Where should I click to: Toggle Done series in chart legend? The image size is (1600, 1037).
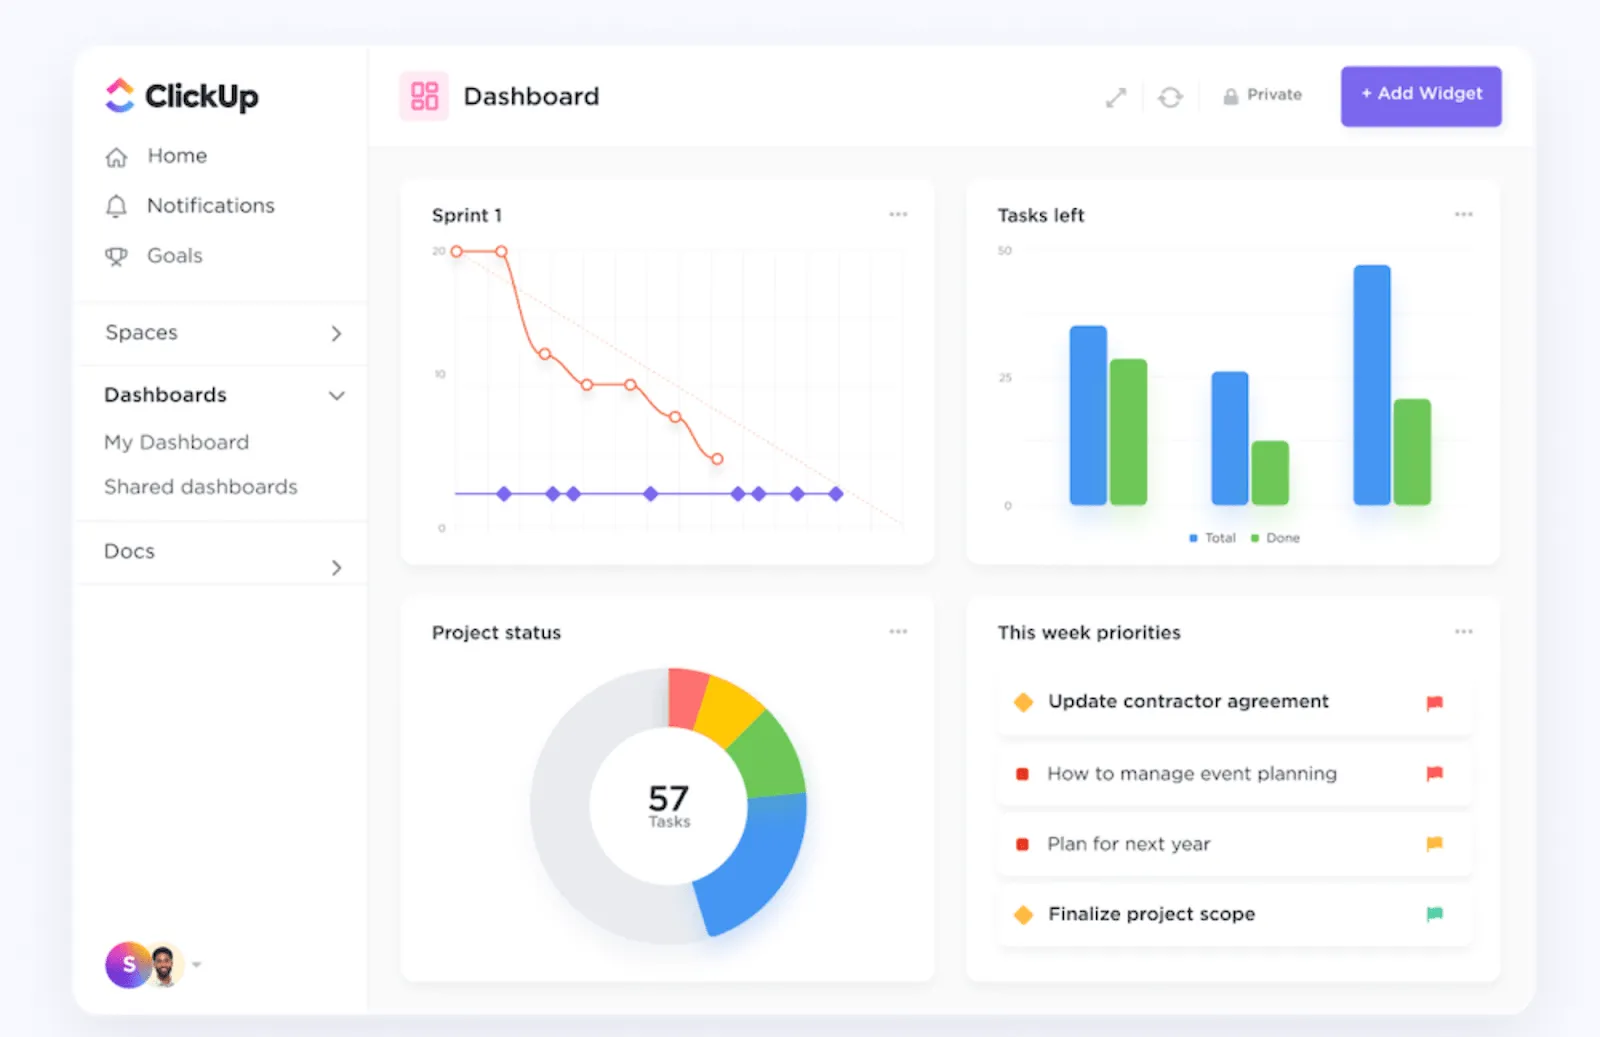tap(1275, 538)
